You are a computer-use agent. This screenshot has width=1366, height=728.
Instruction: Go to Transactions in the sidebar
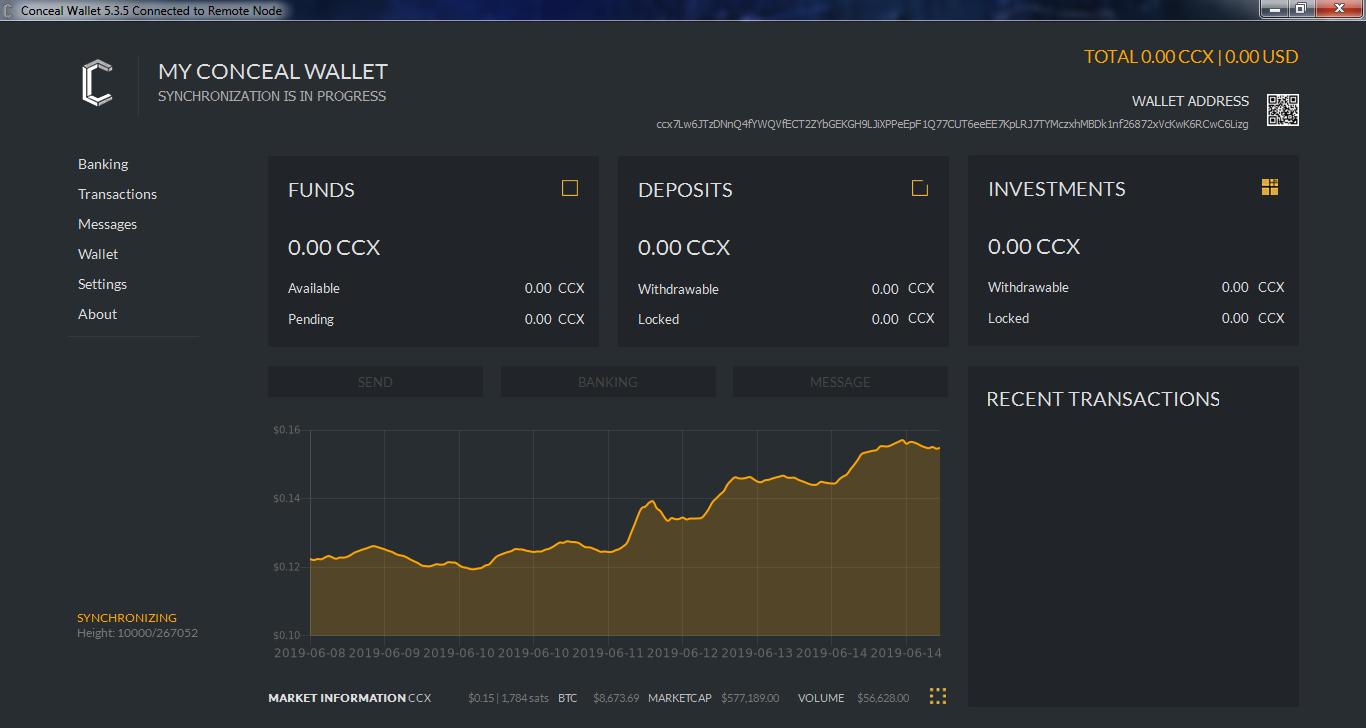pos(117,194)
